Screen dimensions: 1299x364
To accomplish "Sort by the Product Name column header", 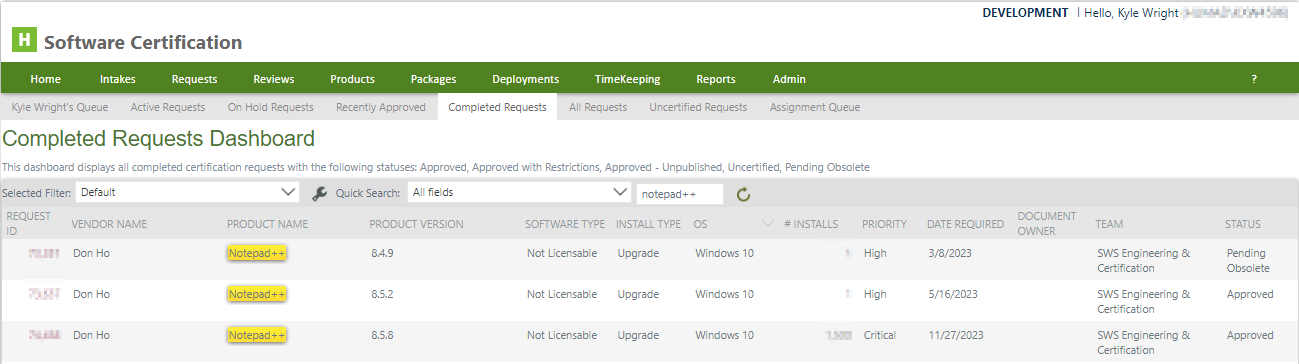I will (x=267, y=224).
